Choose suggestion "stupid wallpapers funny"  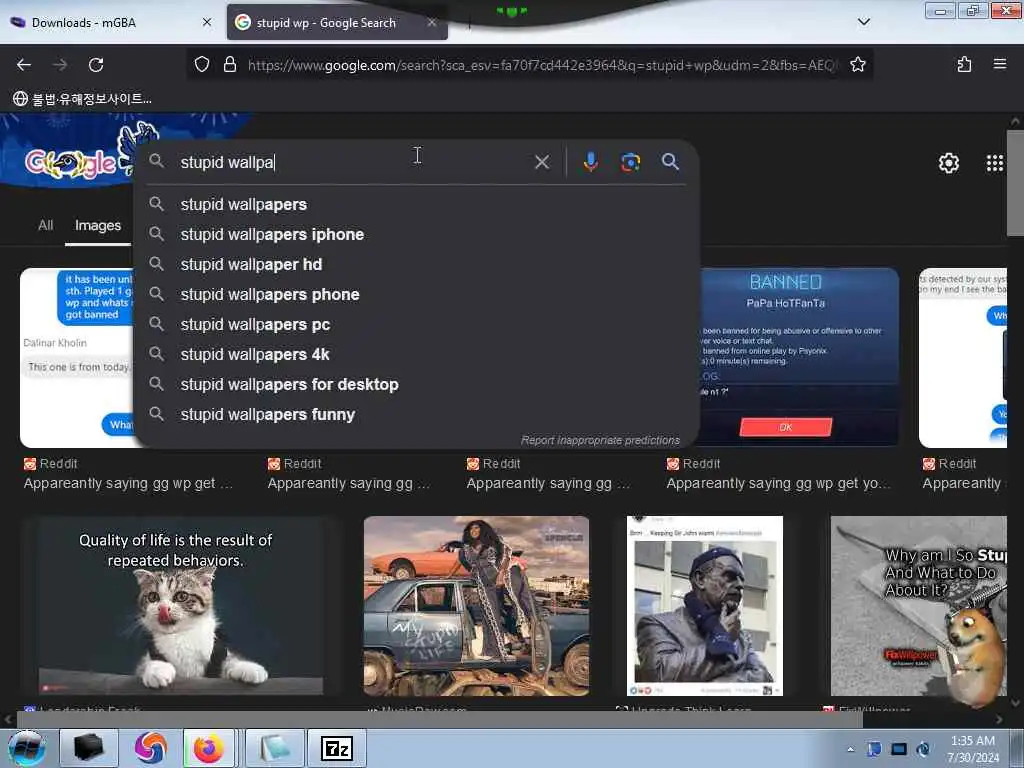415,415
